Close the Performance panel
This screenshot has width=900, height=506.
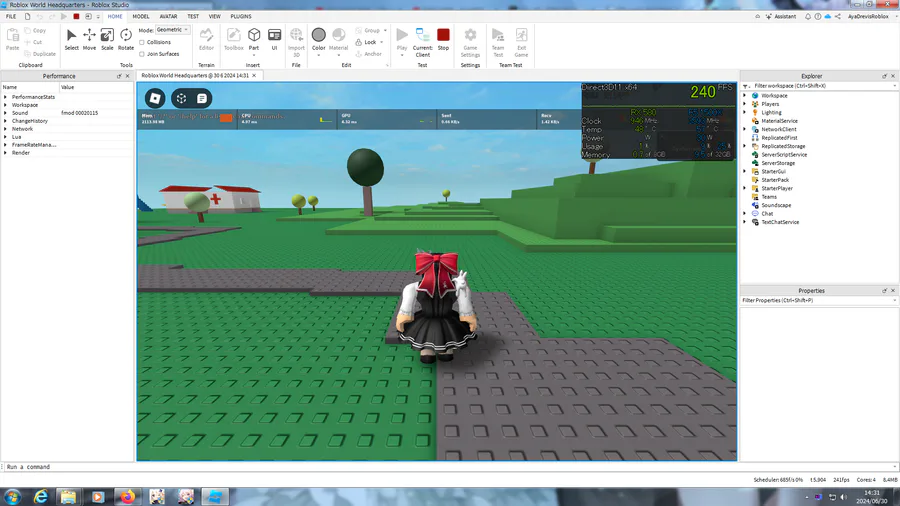point(127,76)
